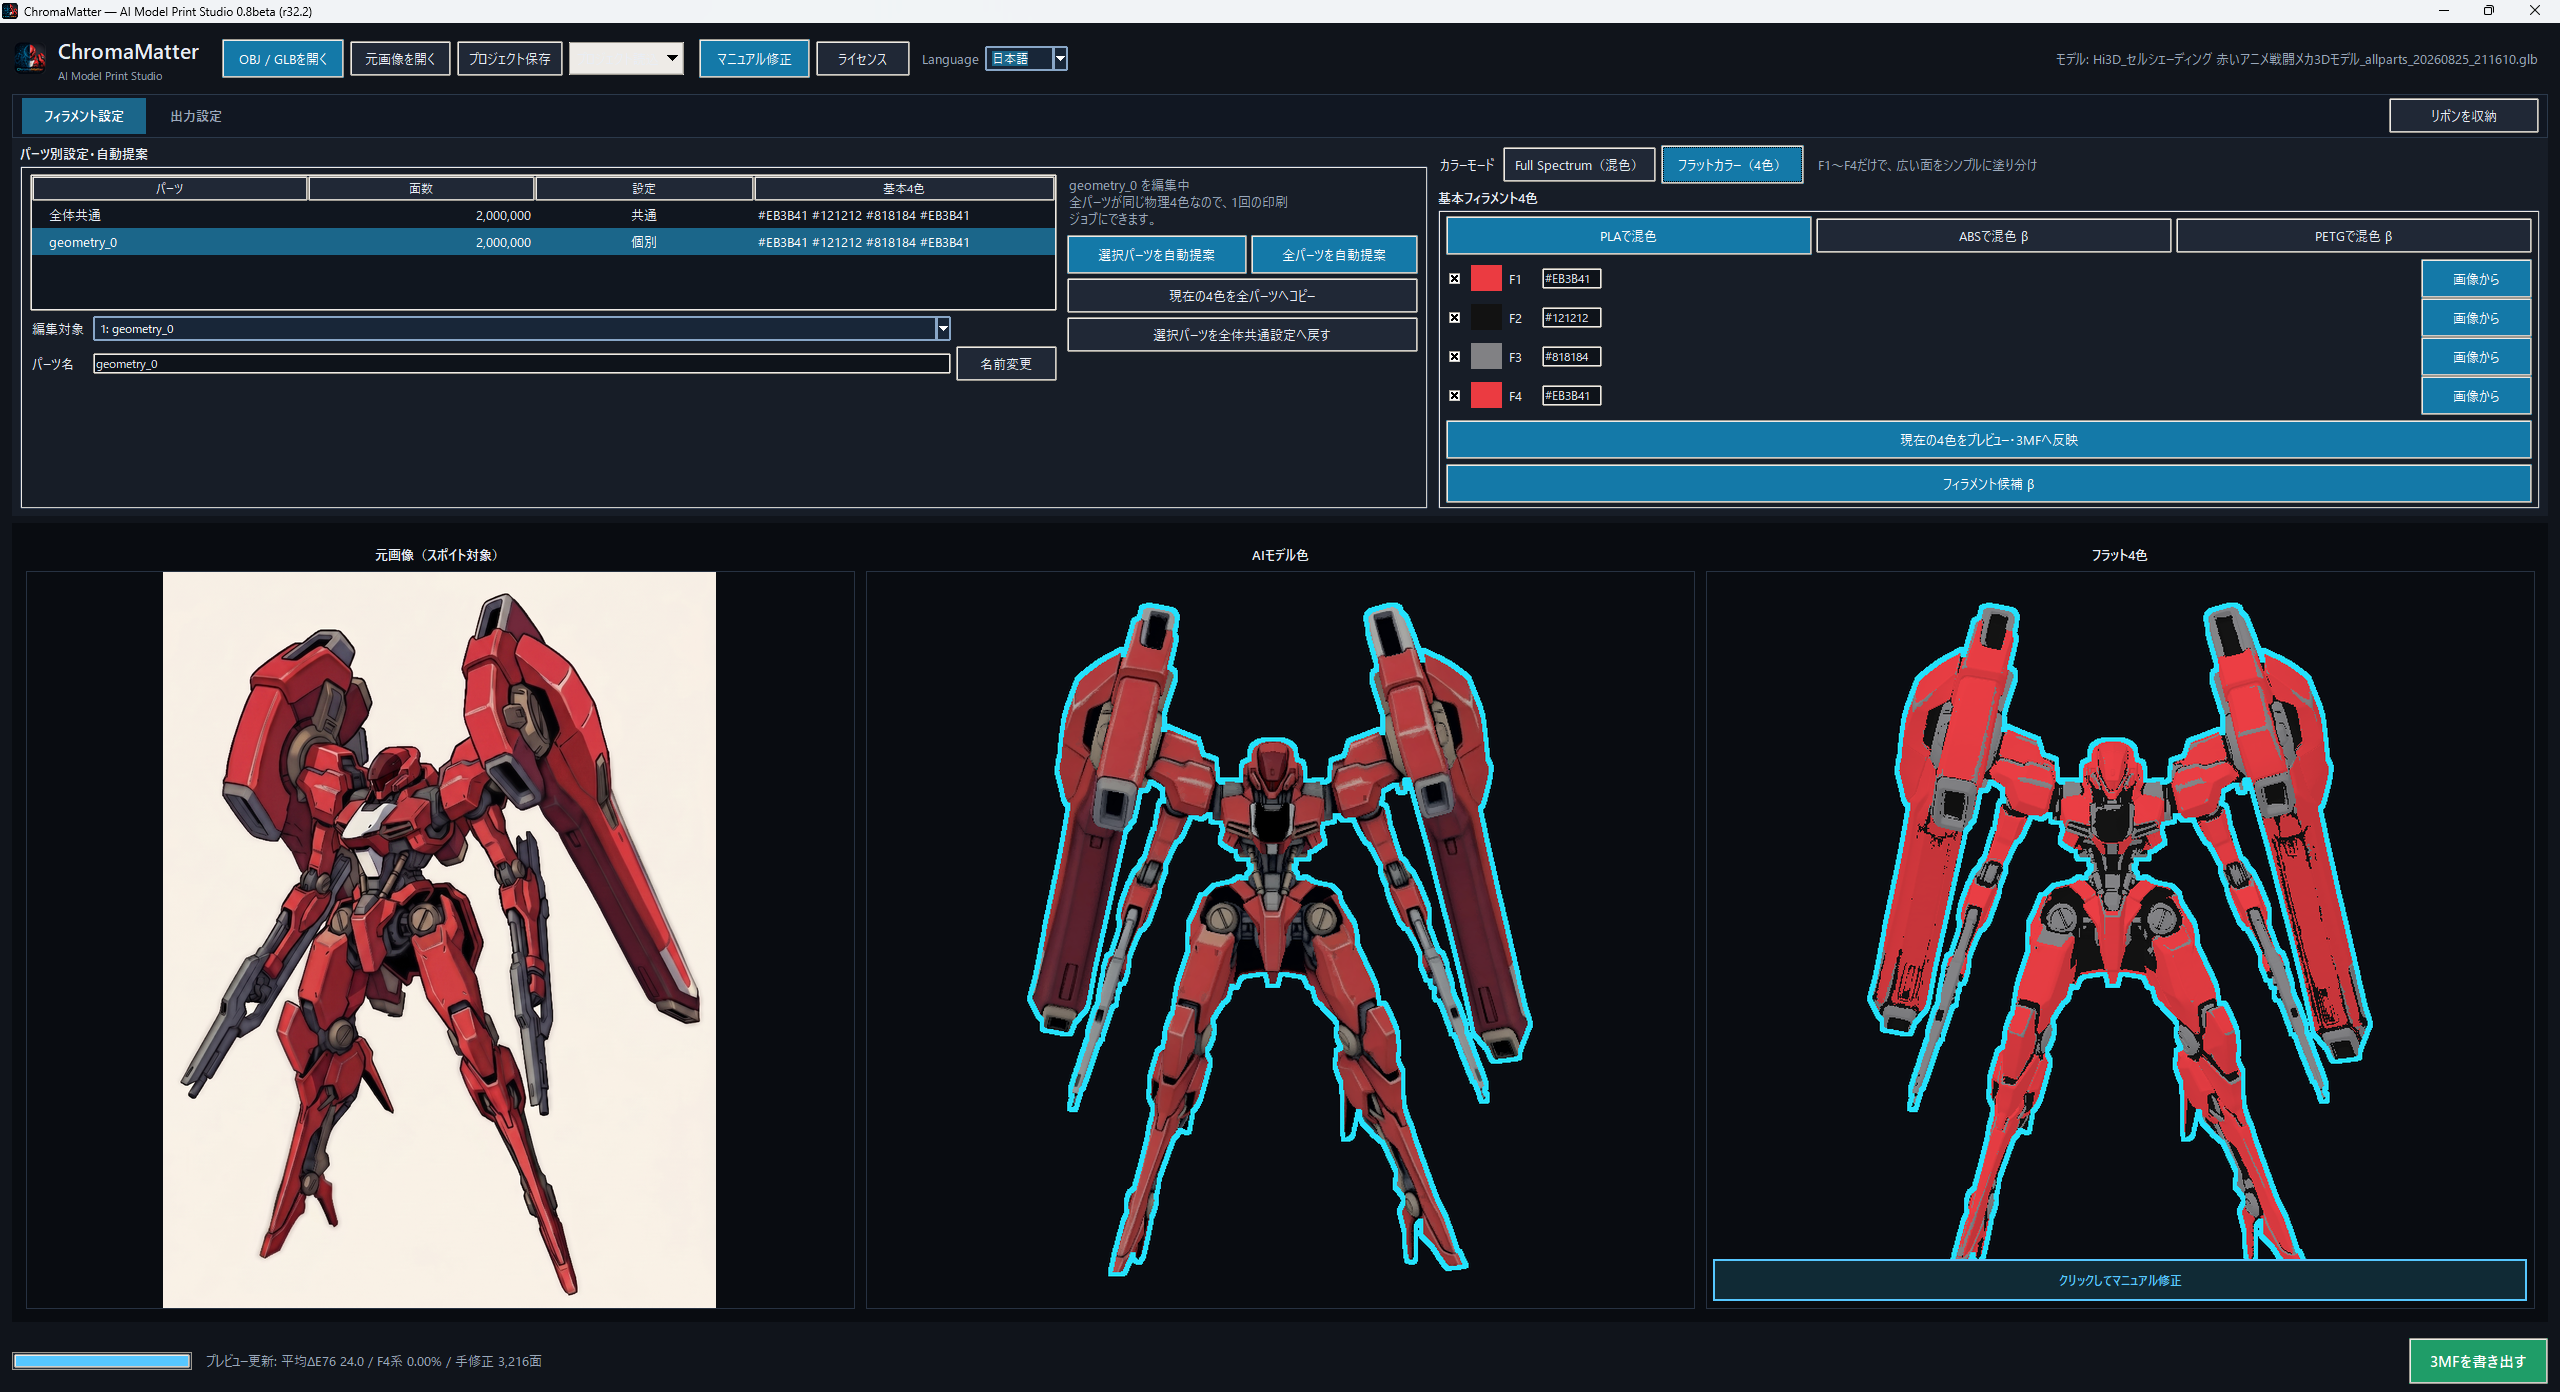Click 画像から button for F4
The image size is (2560, 1392).
pyautogui.click(x=2476, y=396)
